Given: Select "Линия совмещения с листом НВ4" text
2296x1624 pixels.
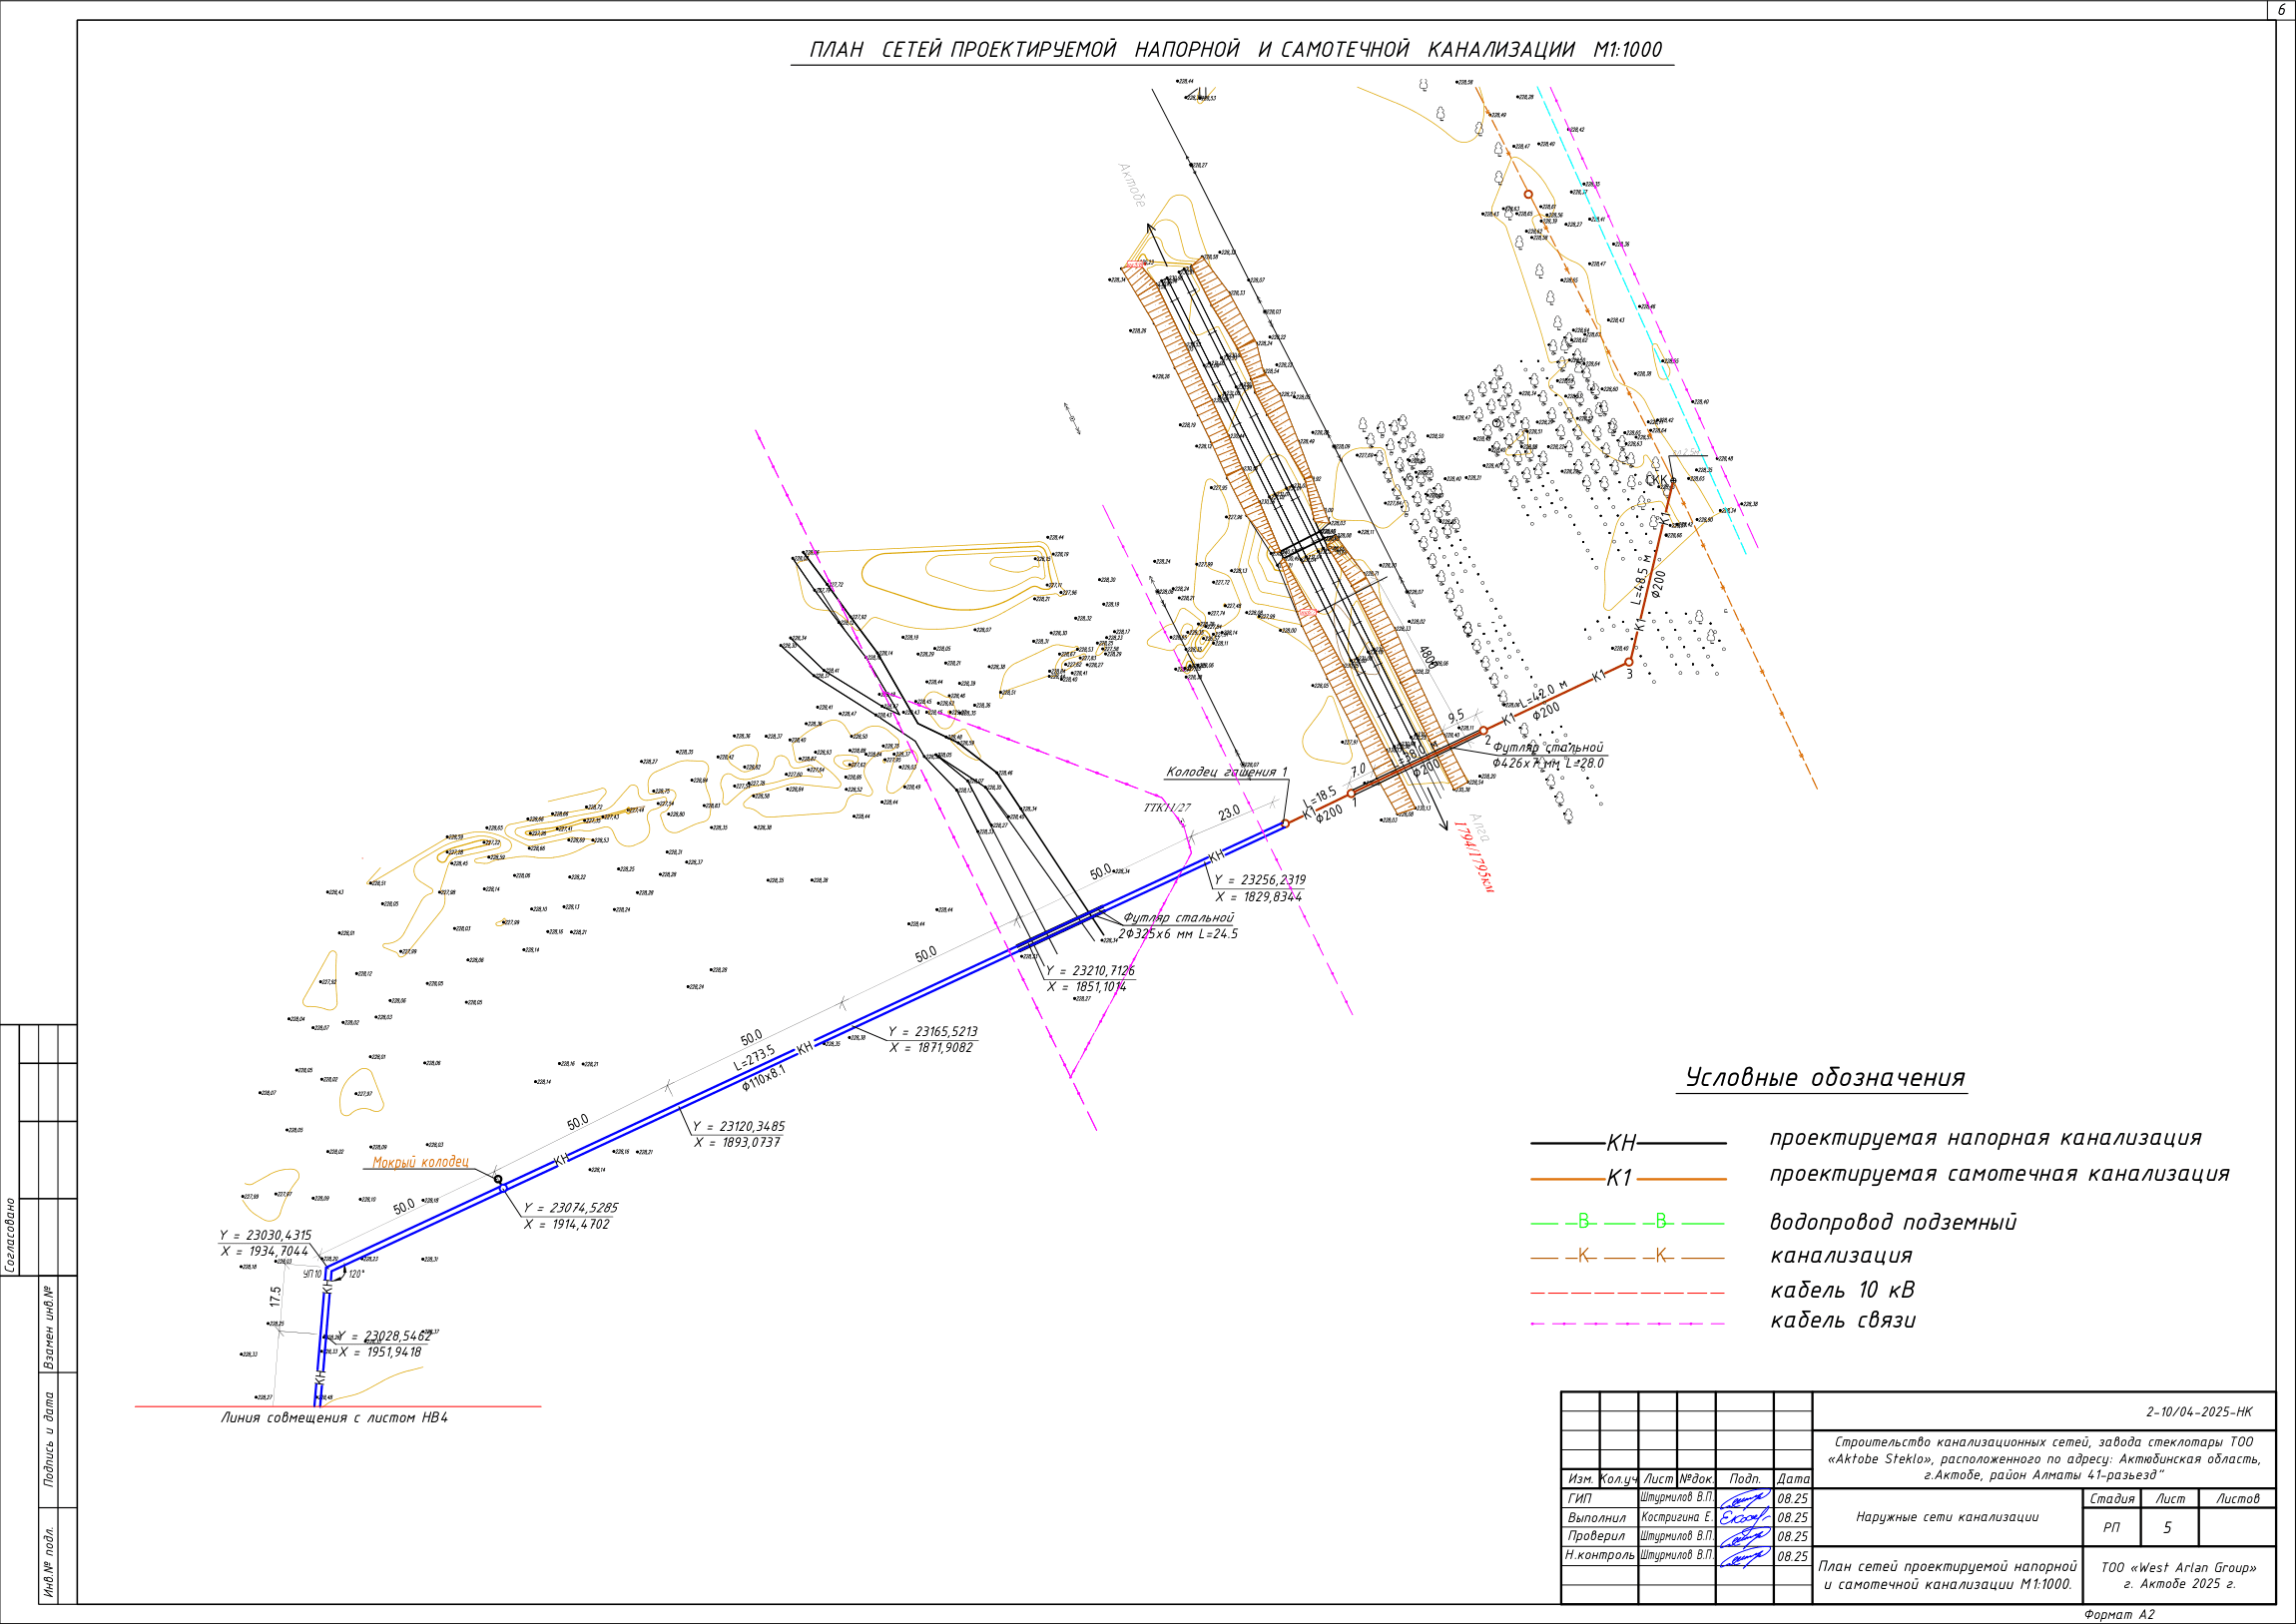Looking at the screenshot, I should 334,1418.
